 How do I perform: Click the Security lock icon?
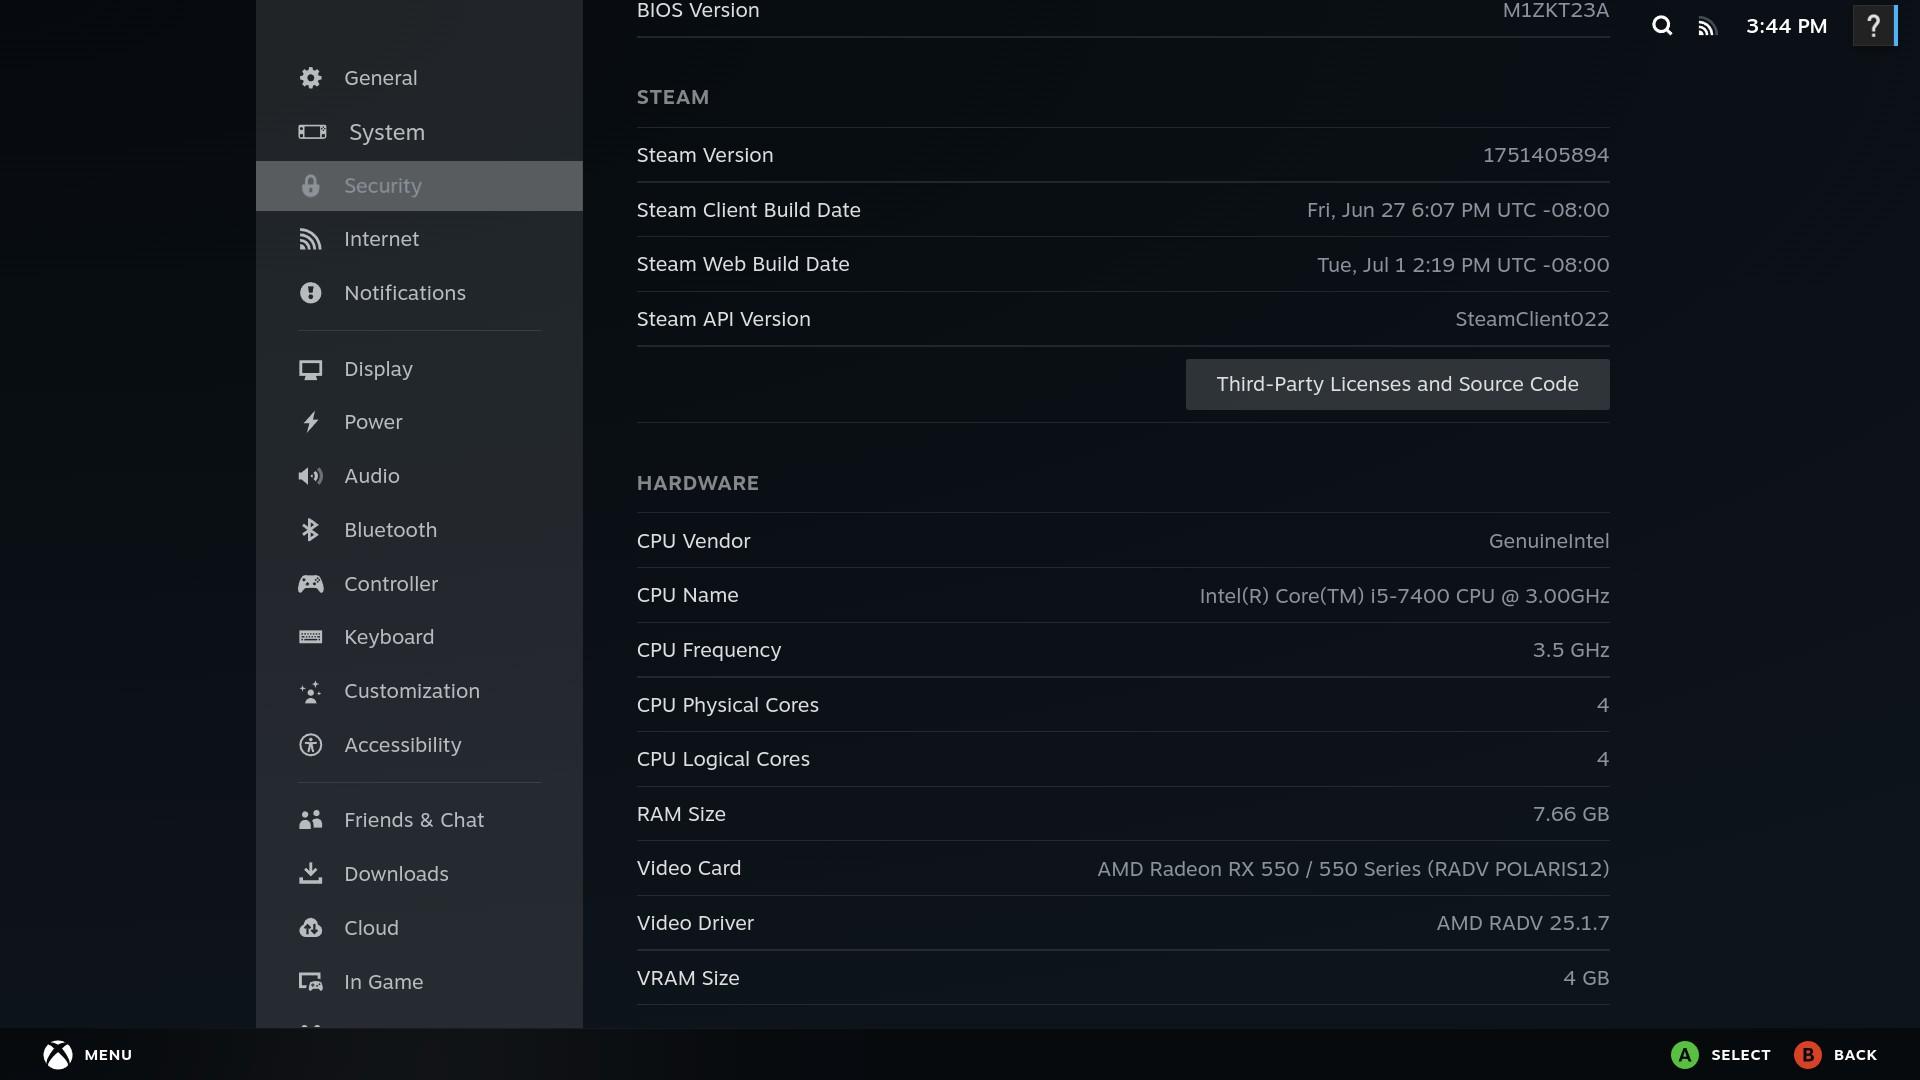pyautogui.click(x=311, y=186)
